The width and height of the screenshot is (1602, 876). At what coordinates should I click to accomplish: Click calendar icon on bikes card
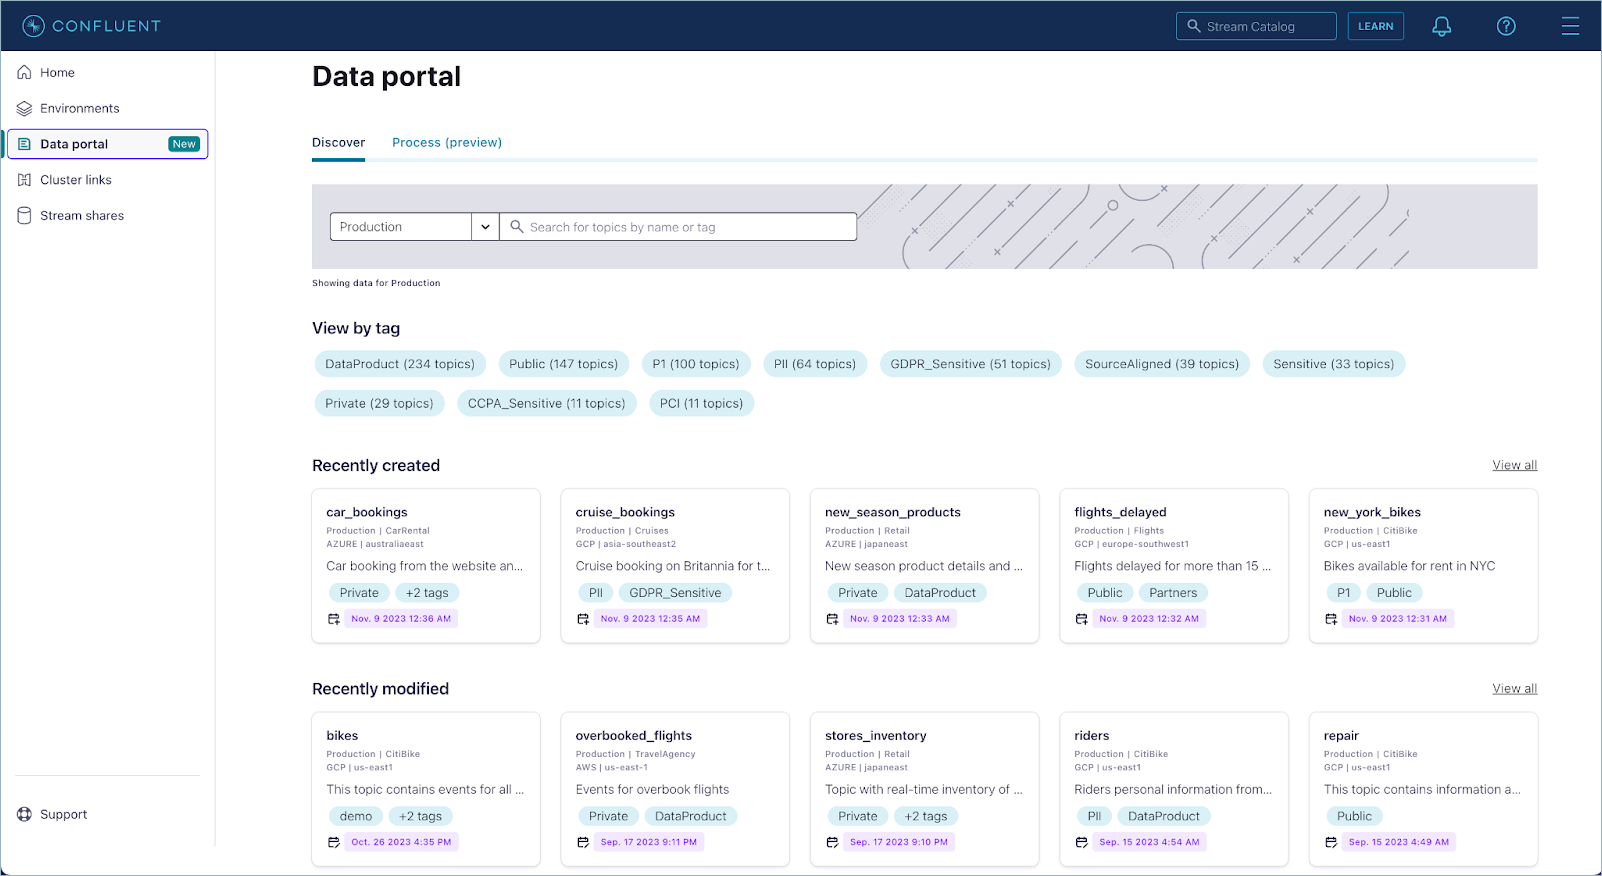coord(334,842)
